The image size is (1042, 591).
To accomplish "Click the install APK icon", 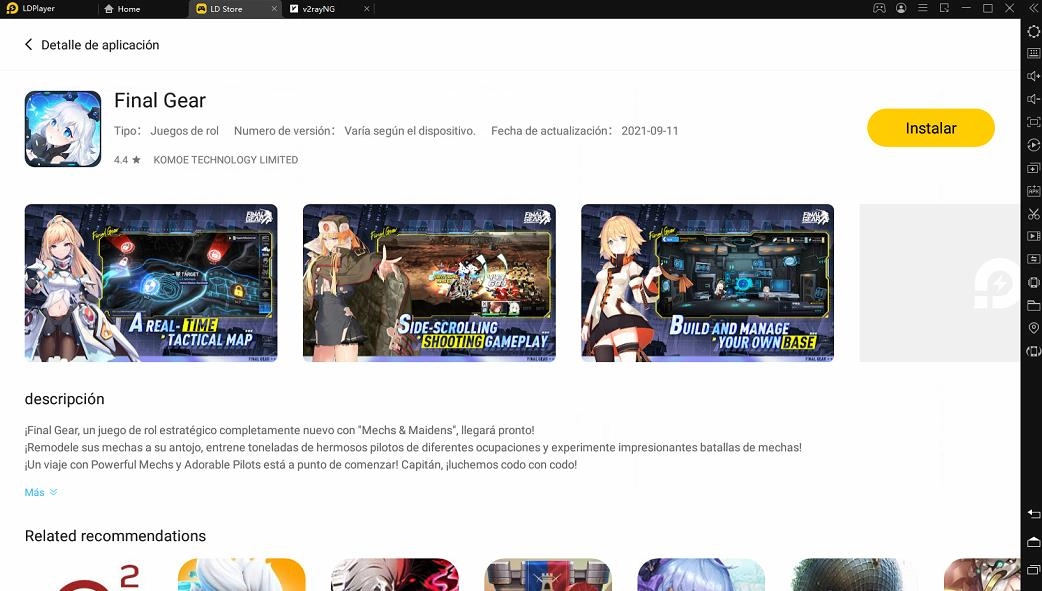I will tap(1033, 191).
